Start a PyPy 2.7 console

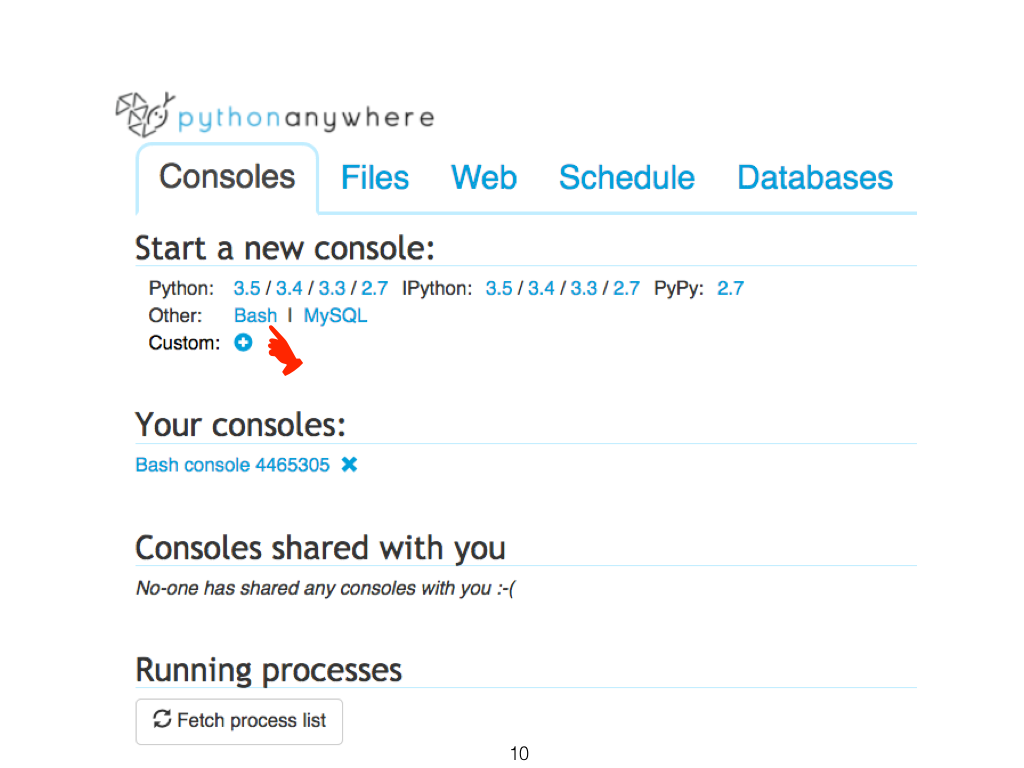tap(731, 288)
